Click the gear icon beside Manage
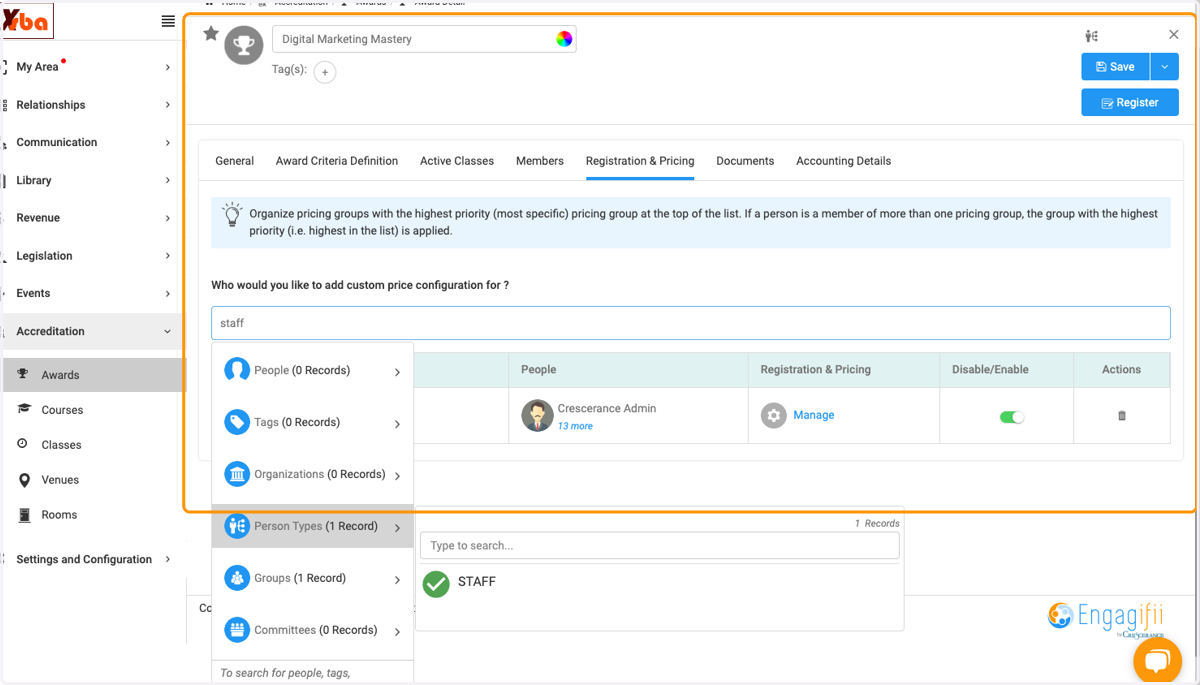This screenshot has height=685, width=1200. [773, 415]
